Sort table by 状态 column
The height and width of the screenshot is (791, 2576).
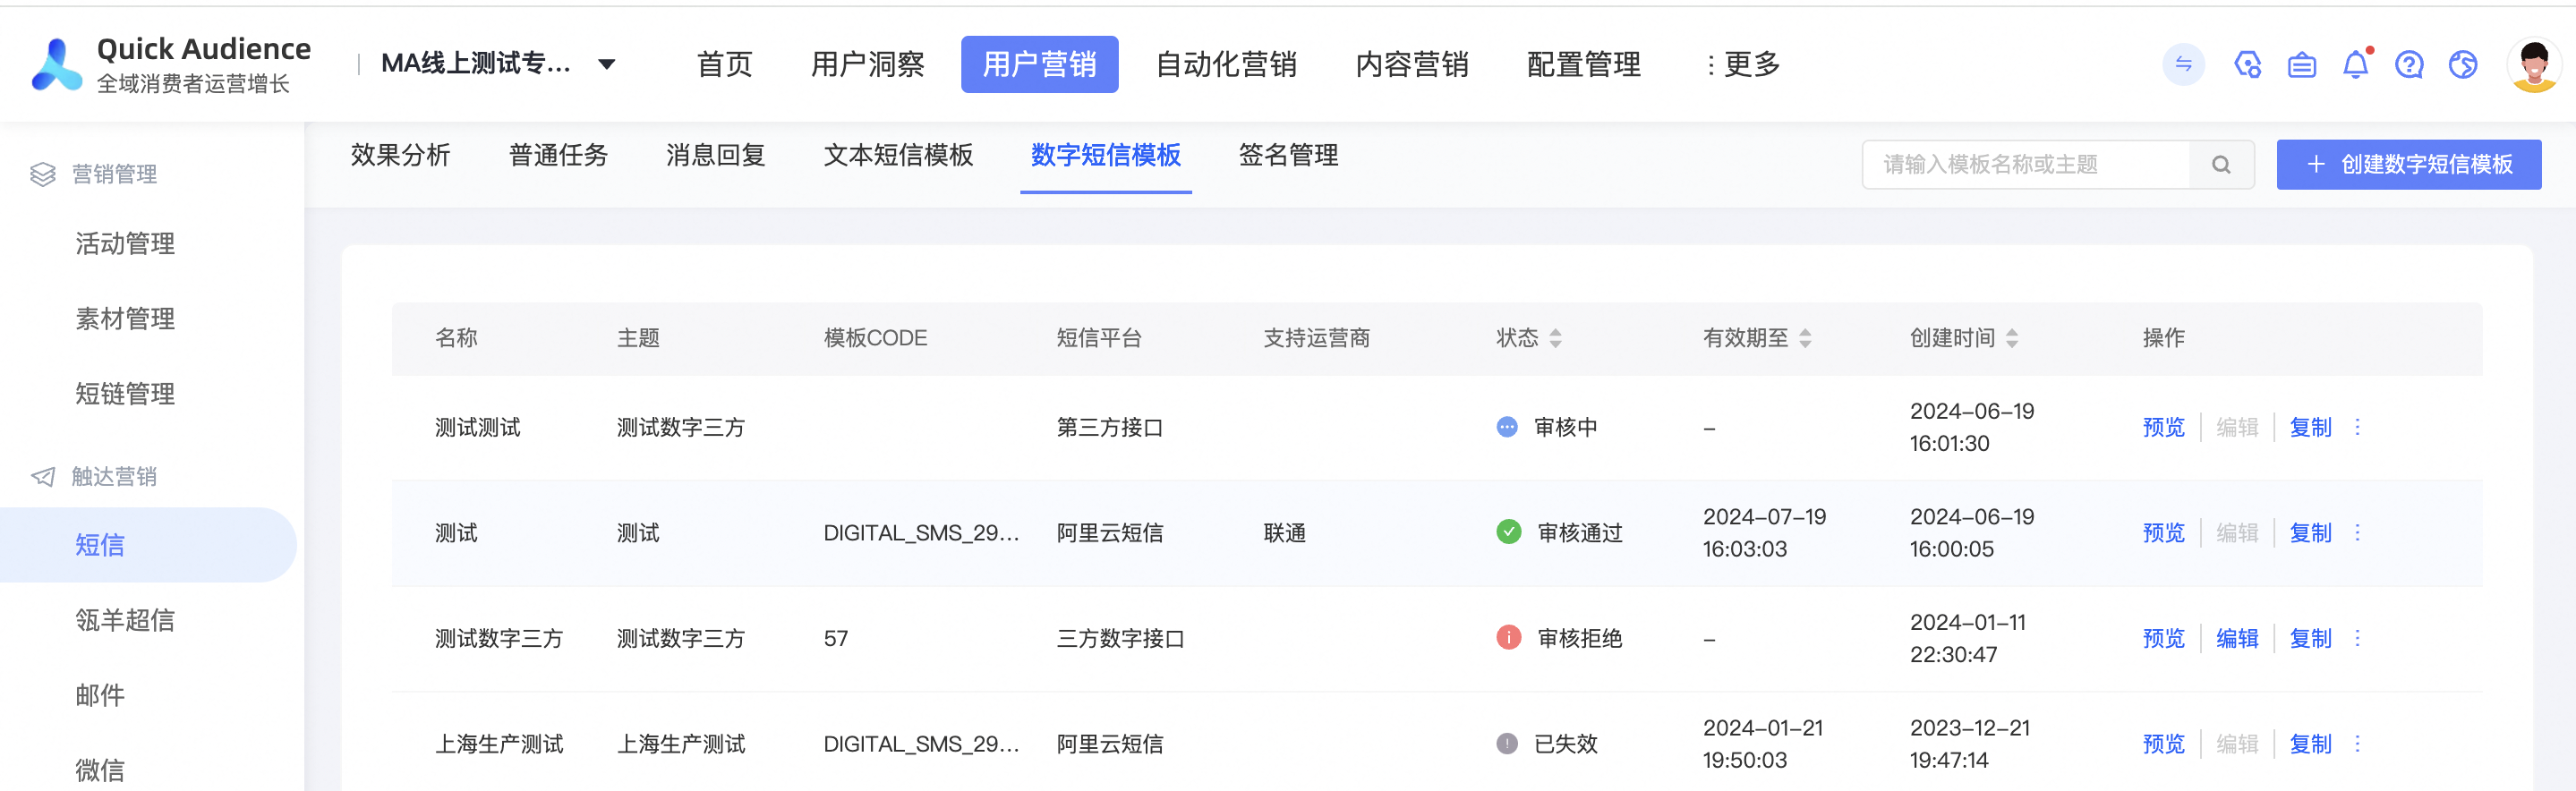point(1555,338)
